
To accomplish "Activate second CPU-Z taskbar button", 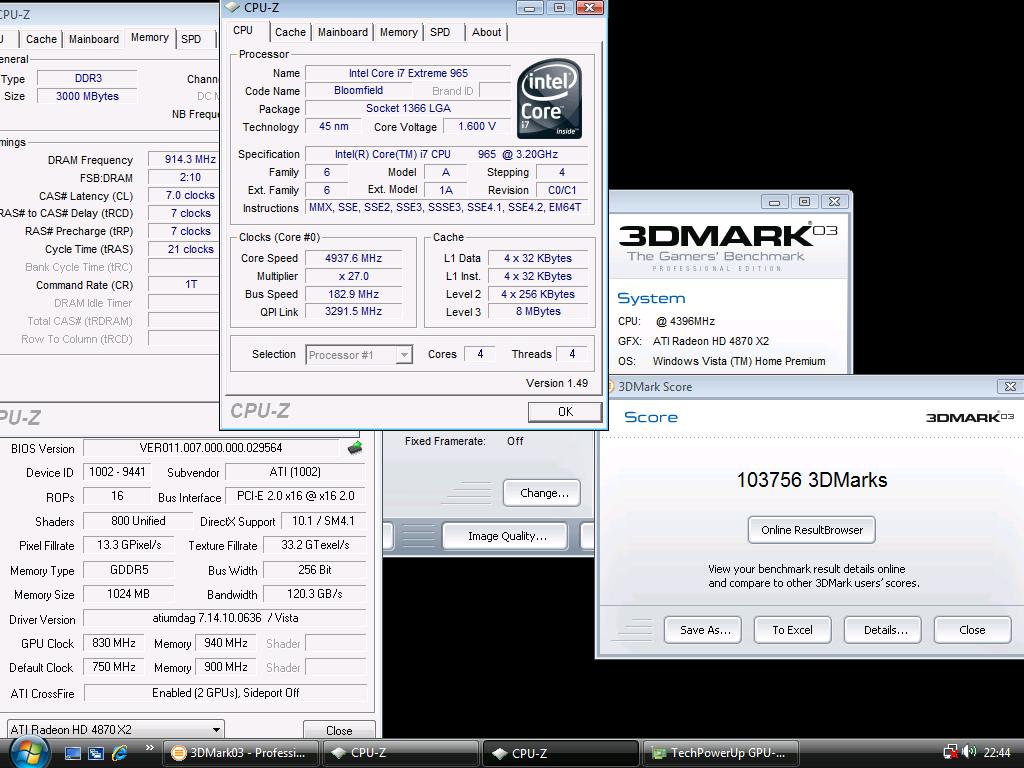I will 560,753.
